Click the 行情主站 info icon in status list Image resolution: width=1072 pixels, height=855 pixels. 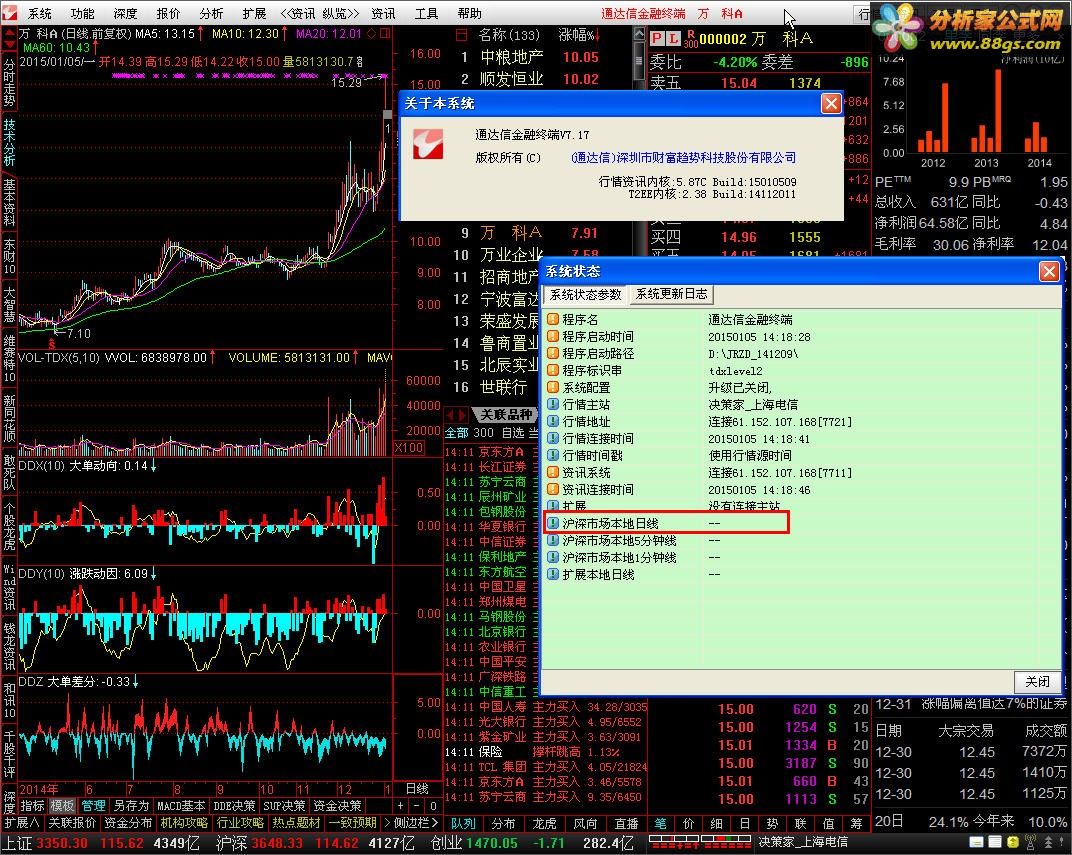(553, 405)
